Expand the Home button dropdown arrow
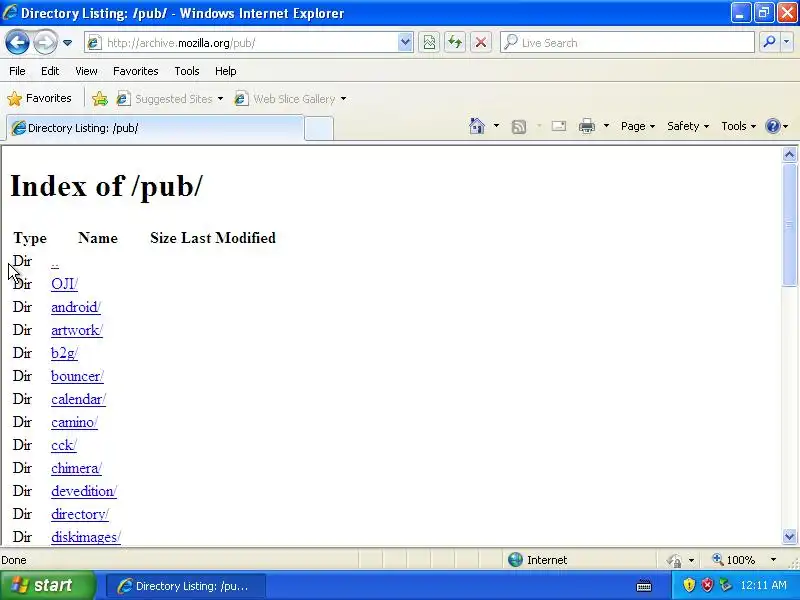 [x=496, y=126]
